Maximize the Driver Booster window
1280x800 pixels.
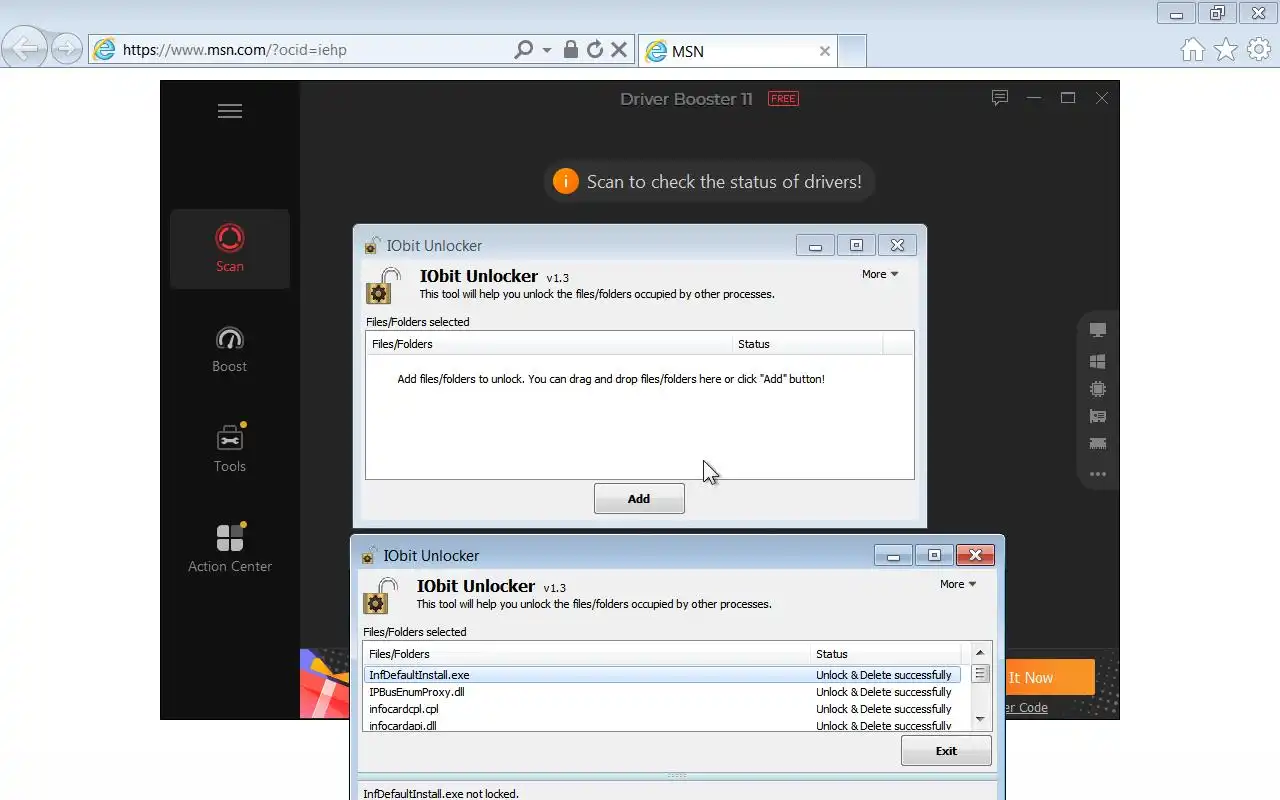click(x=1068, y=98)
